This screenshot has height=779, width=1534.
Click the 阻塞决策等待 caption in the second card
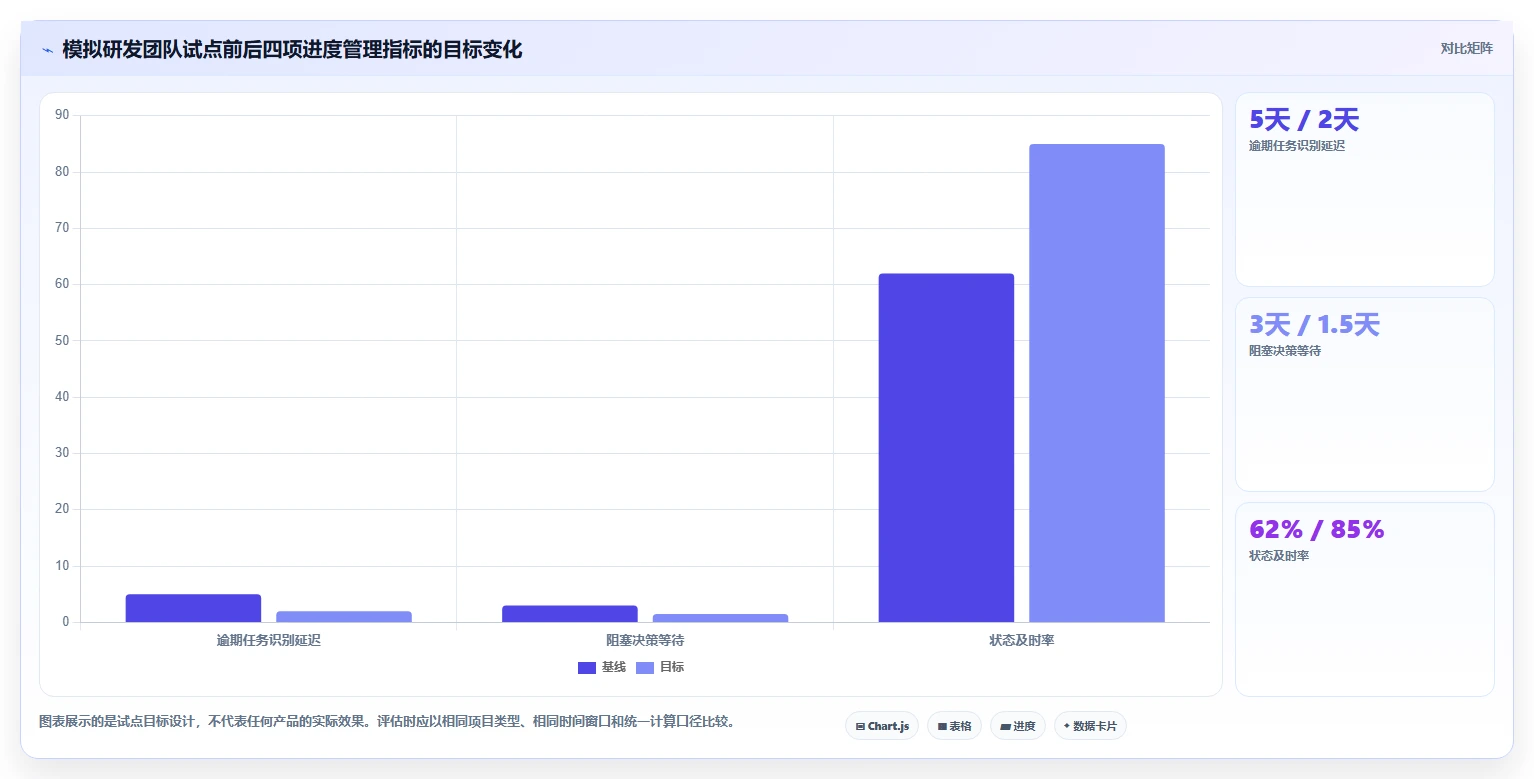point(1285,351)
